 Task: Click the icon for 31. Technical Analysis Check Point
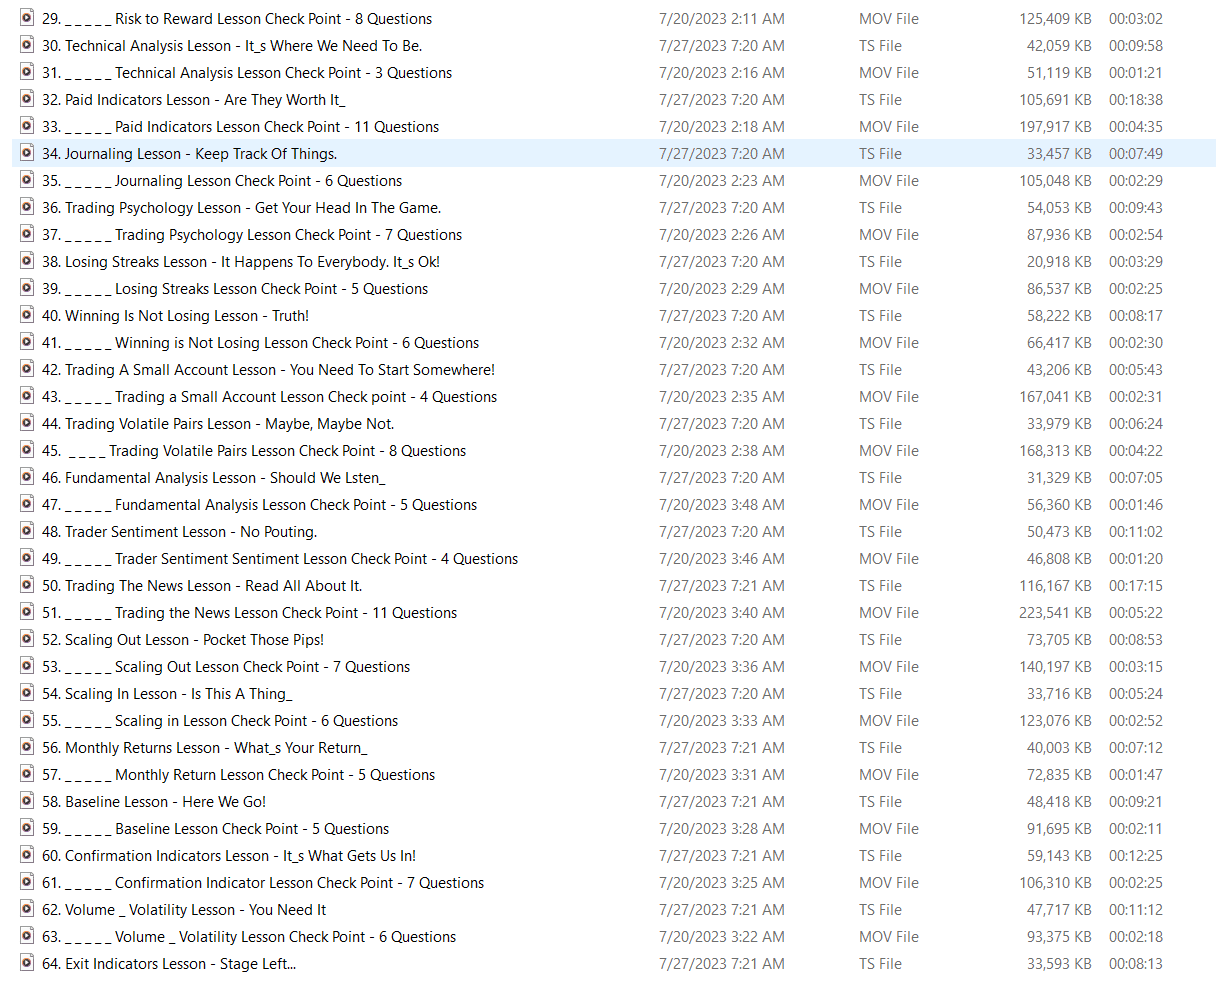click(x=27, y=72)
